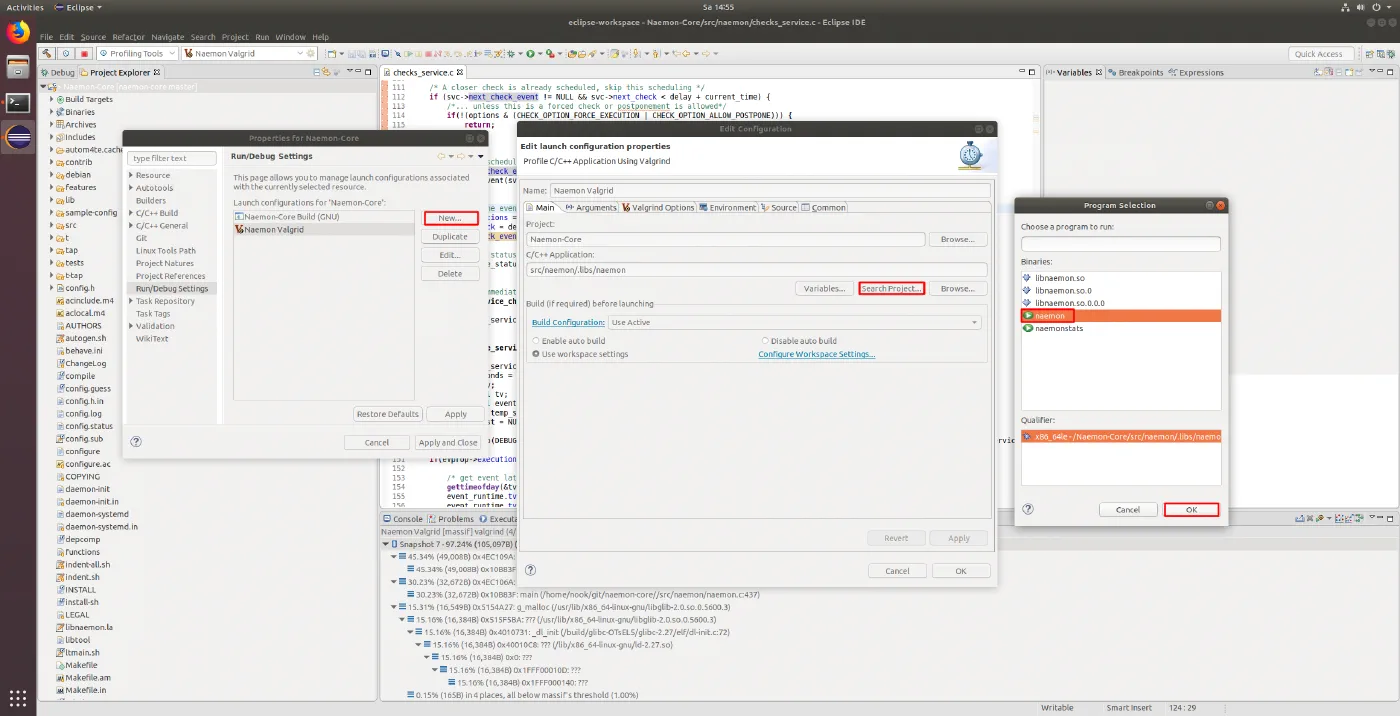Open Firefox from the Ubuntu dock
This screenshot has width=1400, height=716.
[17, 33]
